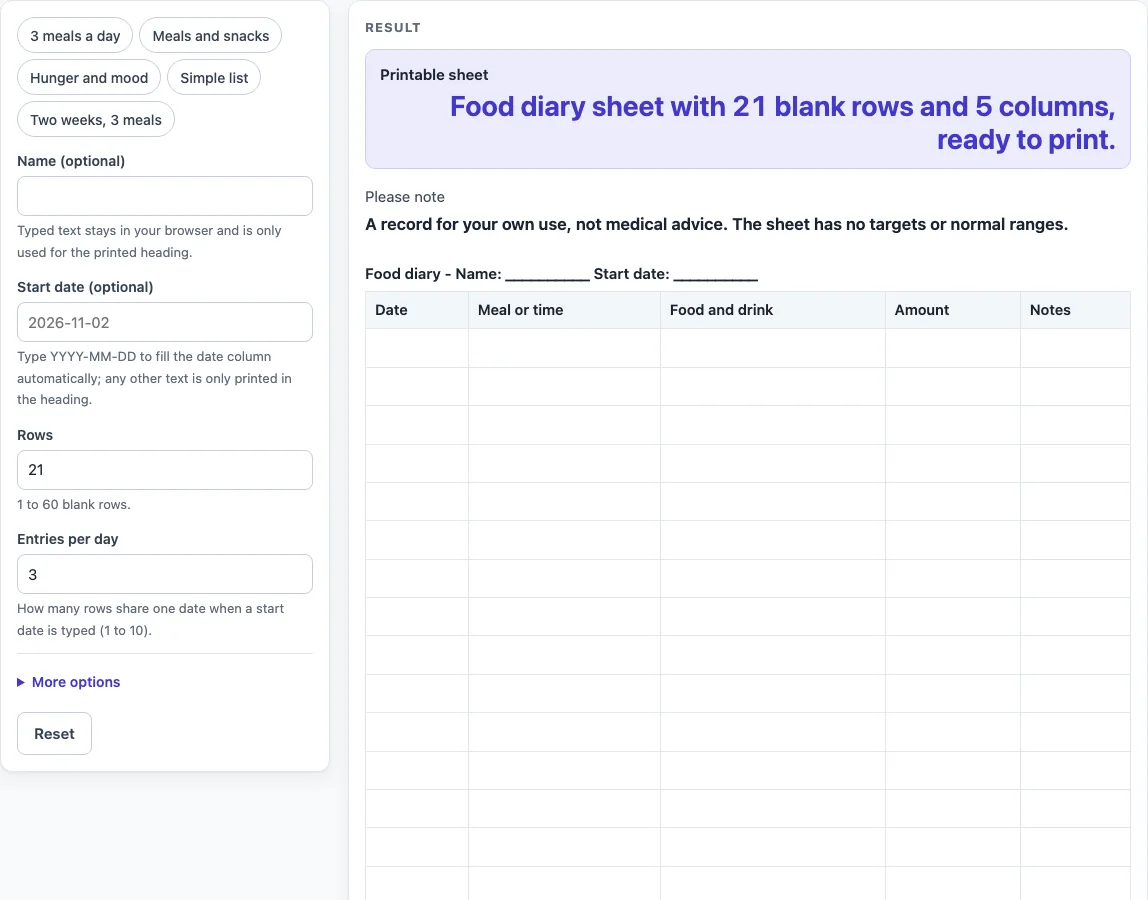
Task: Click the 'Notes' column header
Action: pyautogui.click(x=1076, y=310)
